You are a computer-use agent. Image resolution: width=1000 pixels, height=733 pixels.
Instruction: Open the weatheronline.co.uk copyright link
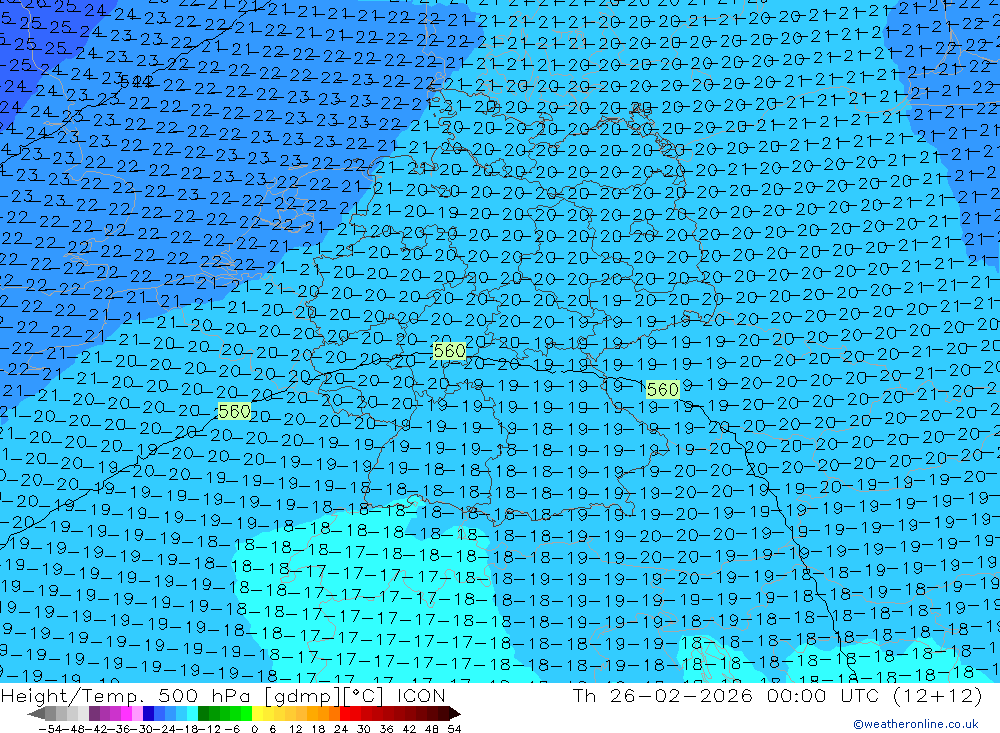click(x=915, y=724)
